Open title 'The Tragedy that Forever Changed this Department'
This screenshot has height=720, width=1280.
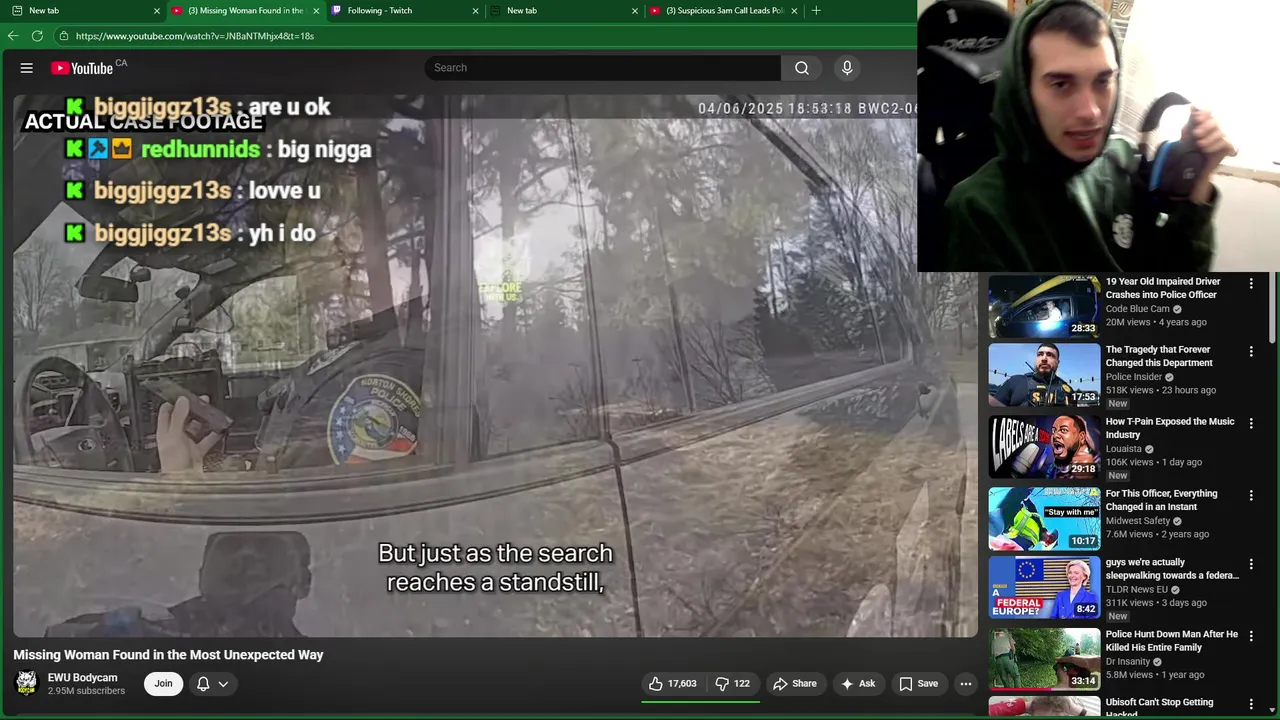click(x=1159, y=356)
